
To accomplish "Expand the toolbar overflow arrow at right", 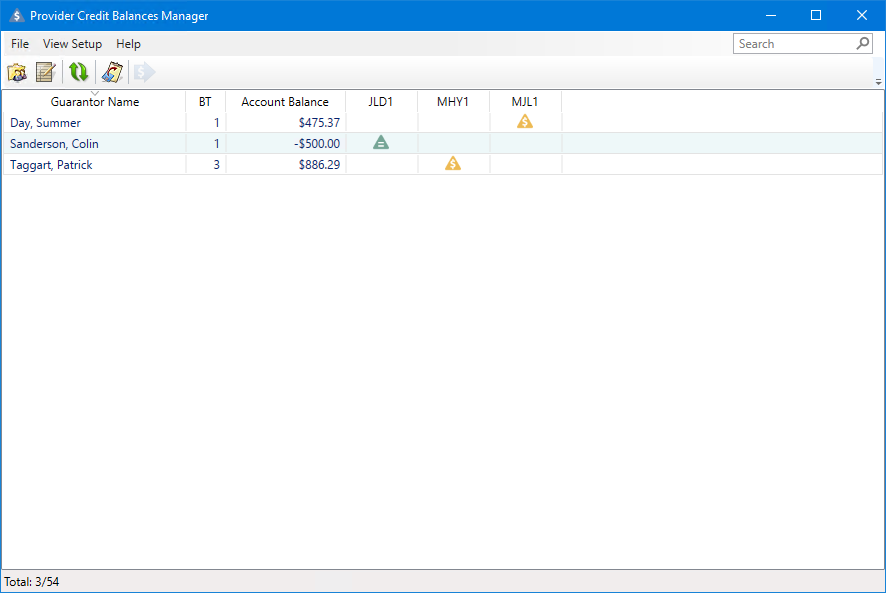I will coord(878,82).
